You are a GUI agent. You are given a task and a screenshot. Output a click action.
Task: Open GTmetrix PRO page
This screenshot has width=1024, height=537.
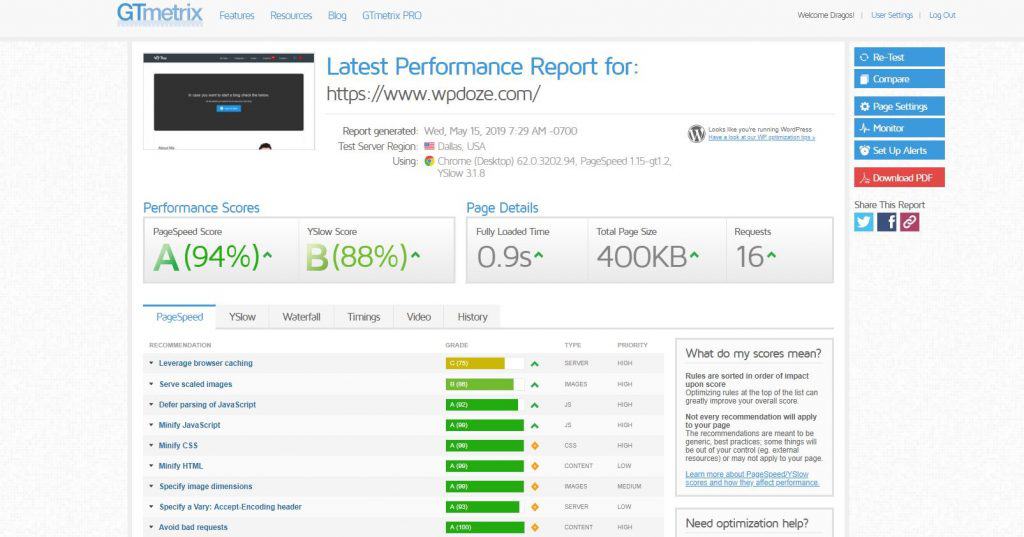coord(392,15)
